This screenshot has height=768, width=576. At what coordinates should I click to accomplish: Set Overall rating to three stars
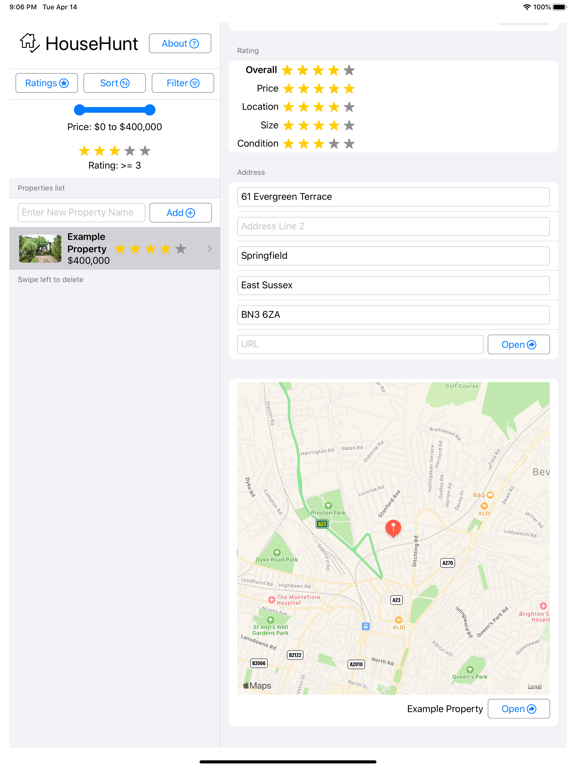[x=318, y=71]
